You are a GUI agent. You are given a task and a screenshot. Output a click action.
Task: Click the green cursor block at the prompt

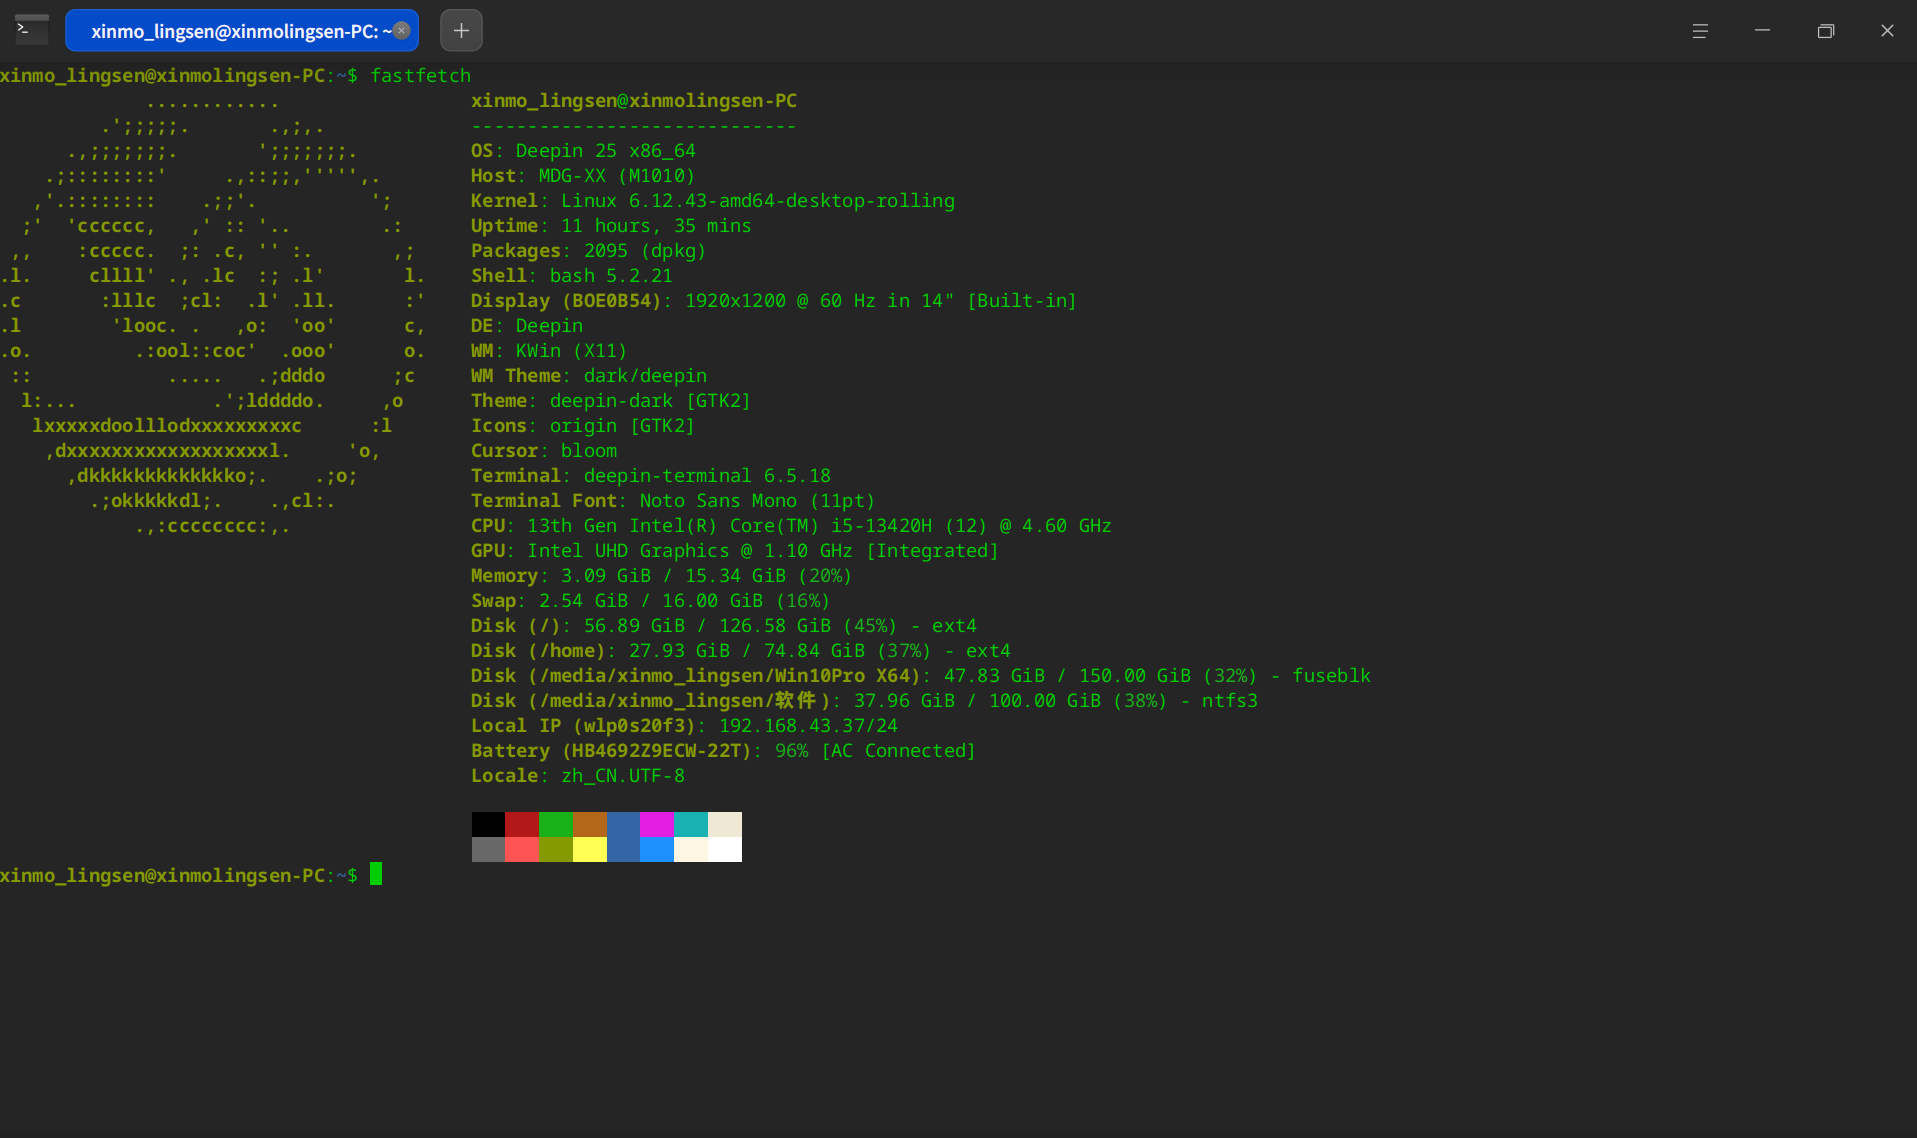(376, 874)
